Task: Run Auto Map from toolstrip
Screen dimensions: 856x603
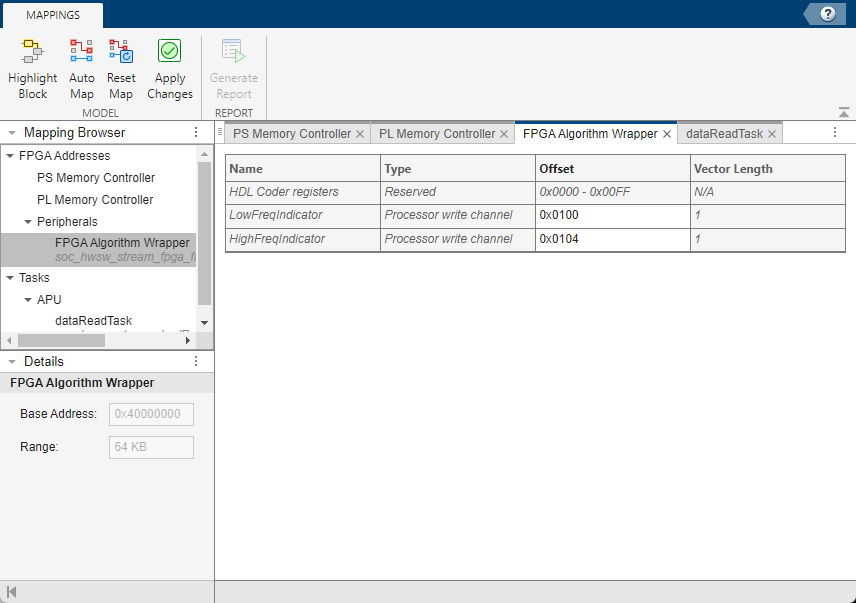Action: pos(81,54)
